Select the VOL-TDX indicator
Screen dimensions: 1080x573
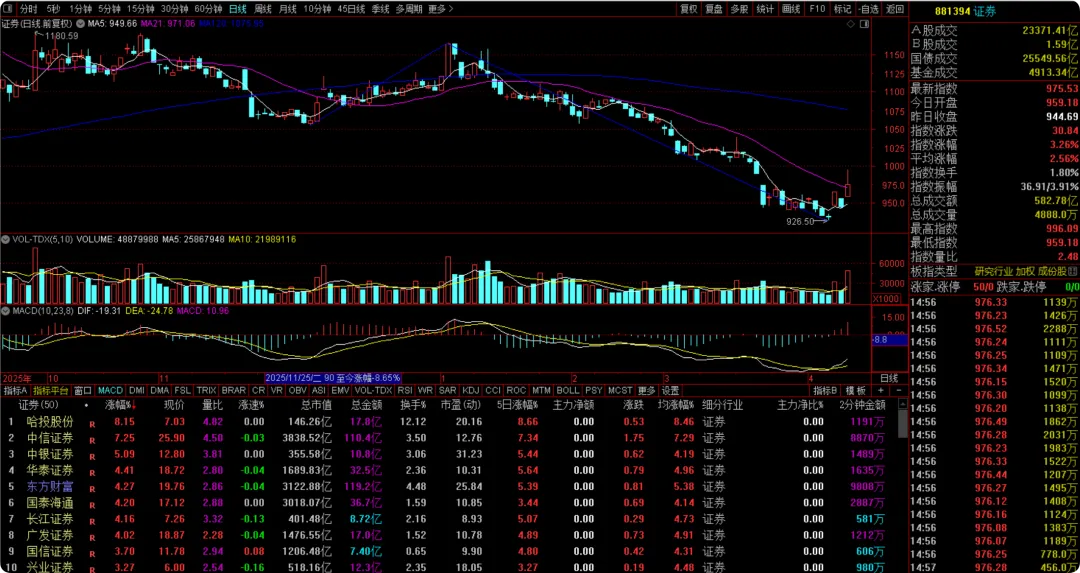pos(374,390)
